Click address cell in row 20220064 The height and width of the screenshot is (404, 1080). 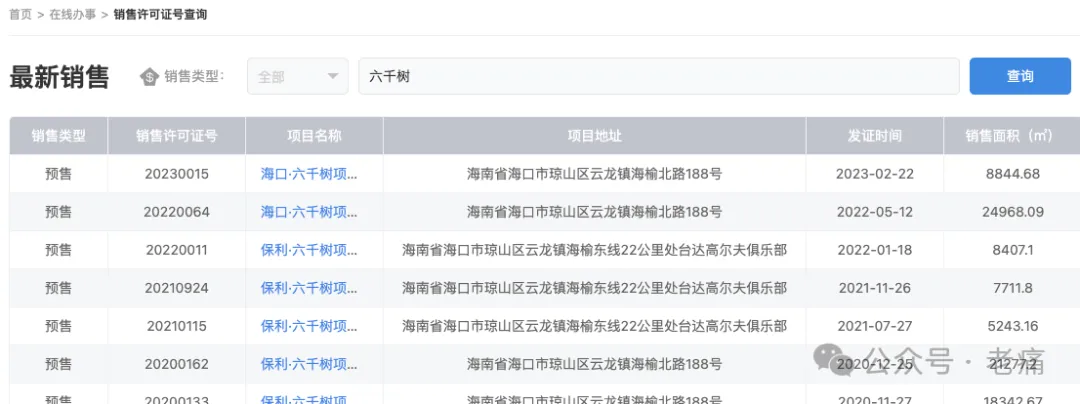pyautogui.click(x=594, y=212)
